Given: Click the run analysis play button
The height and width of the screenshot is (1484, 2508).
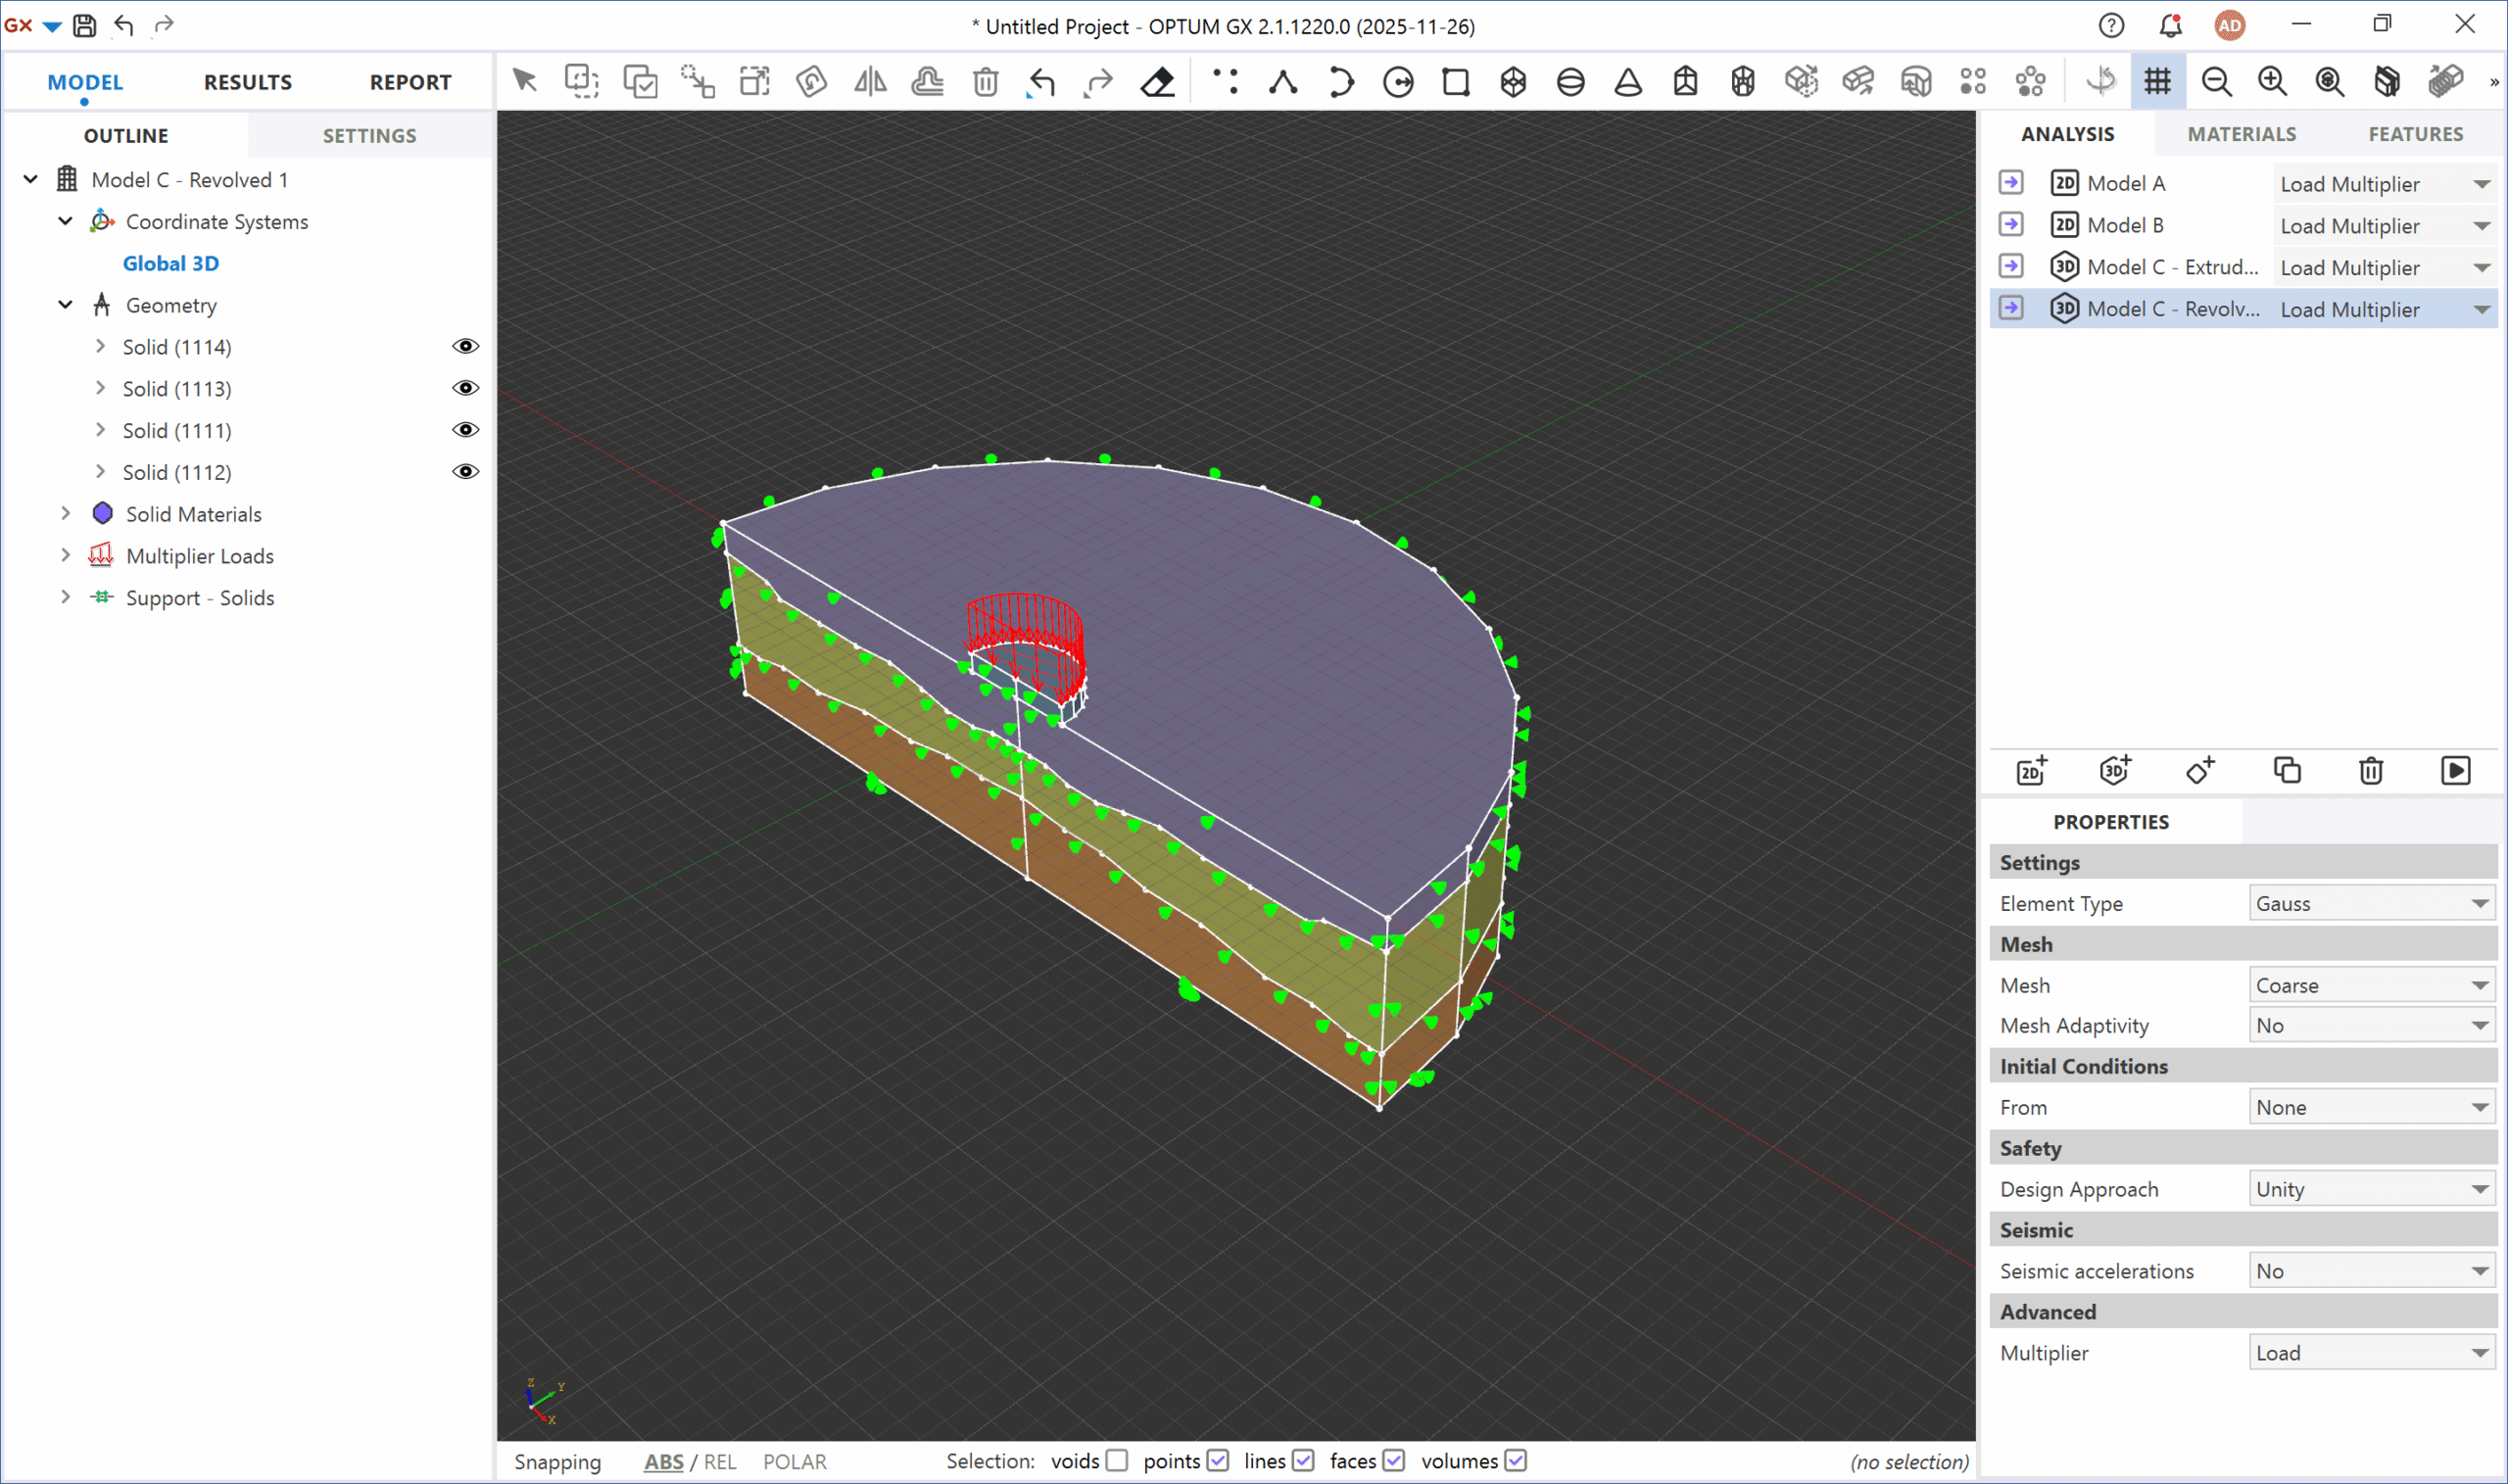Looking at the screenshot, I should (2455, 770).
